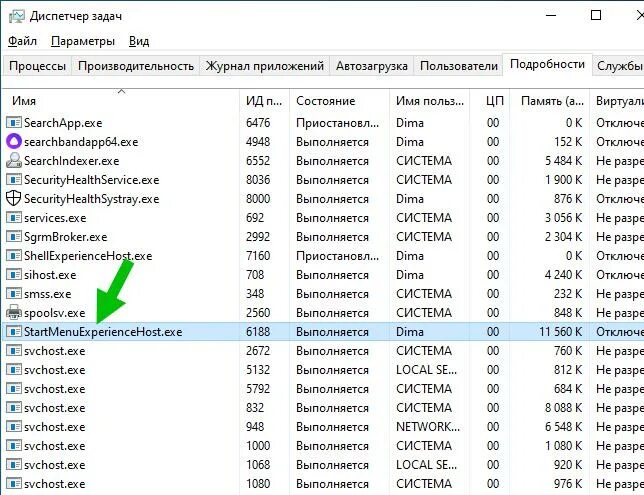This screenshot has width=644, height=495.
Task: Sort by the Имя column header
Action: tap(121, 101)
